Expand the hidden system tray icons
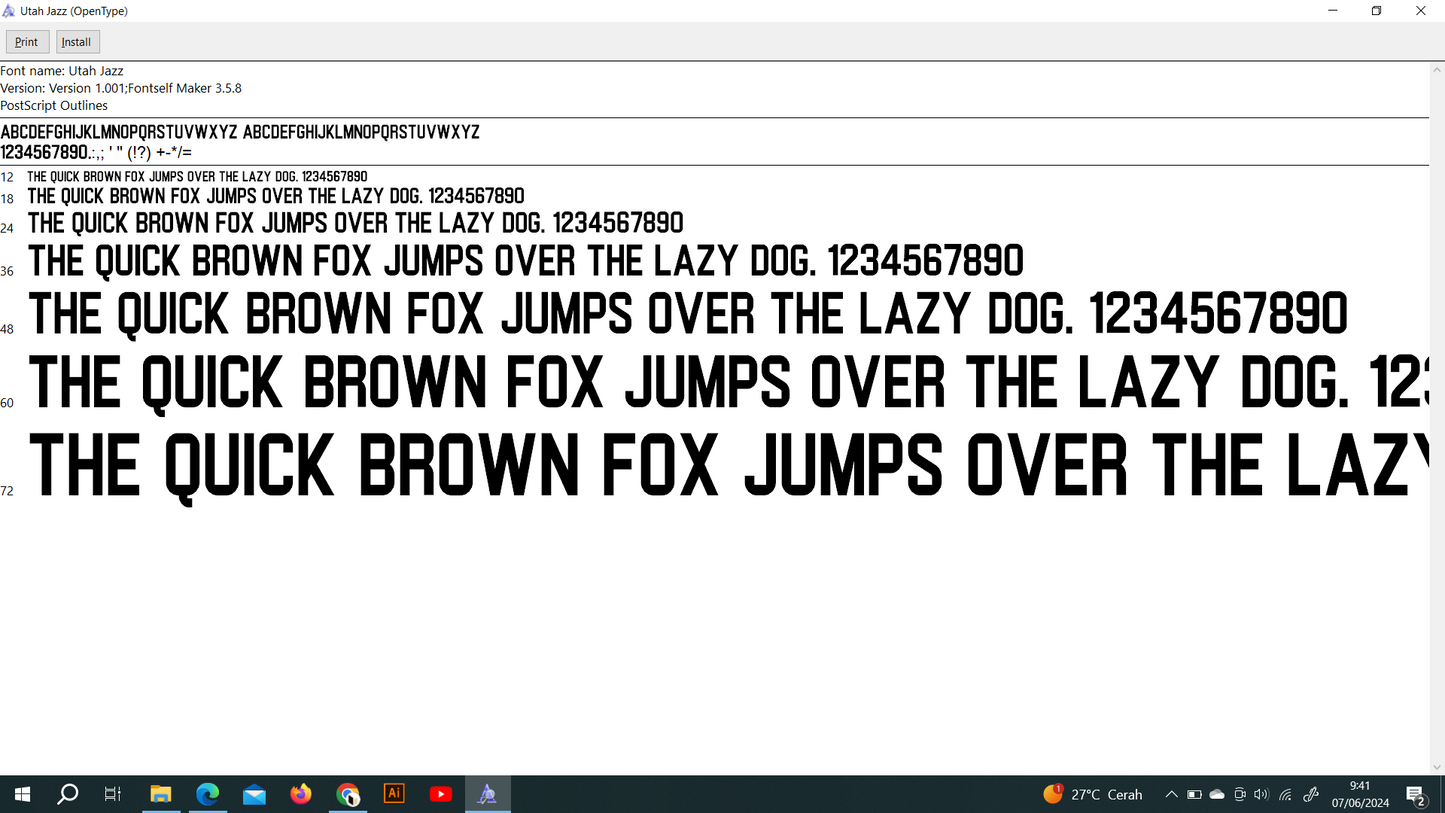Image resolution: width=1445 pixels, height=813 pixels. 1171,794
